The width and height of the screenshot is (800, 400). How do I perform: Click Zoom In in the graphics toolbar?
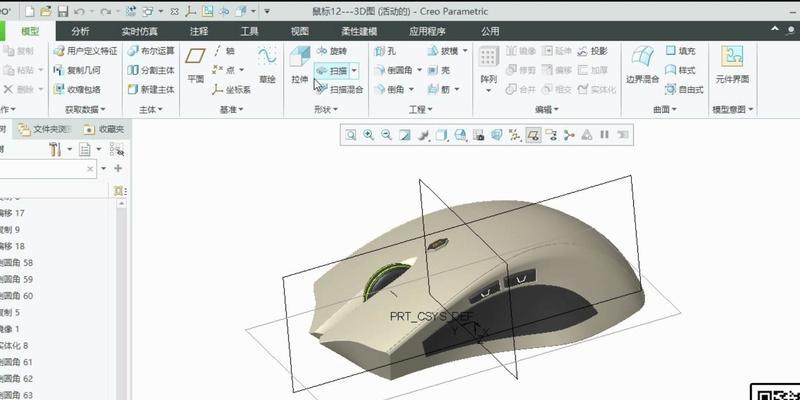coord(368,135)
